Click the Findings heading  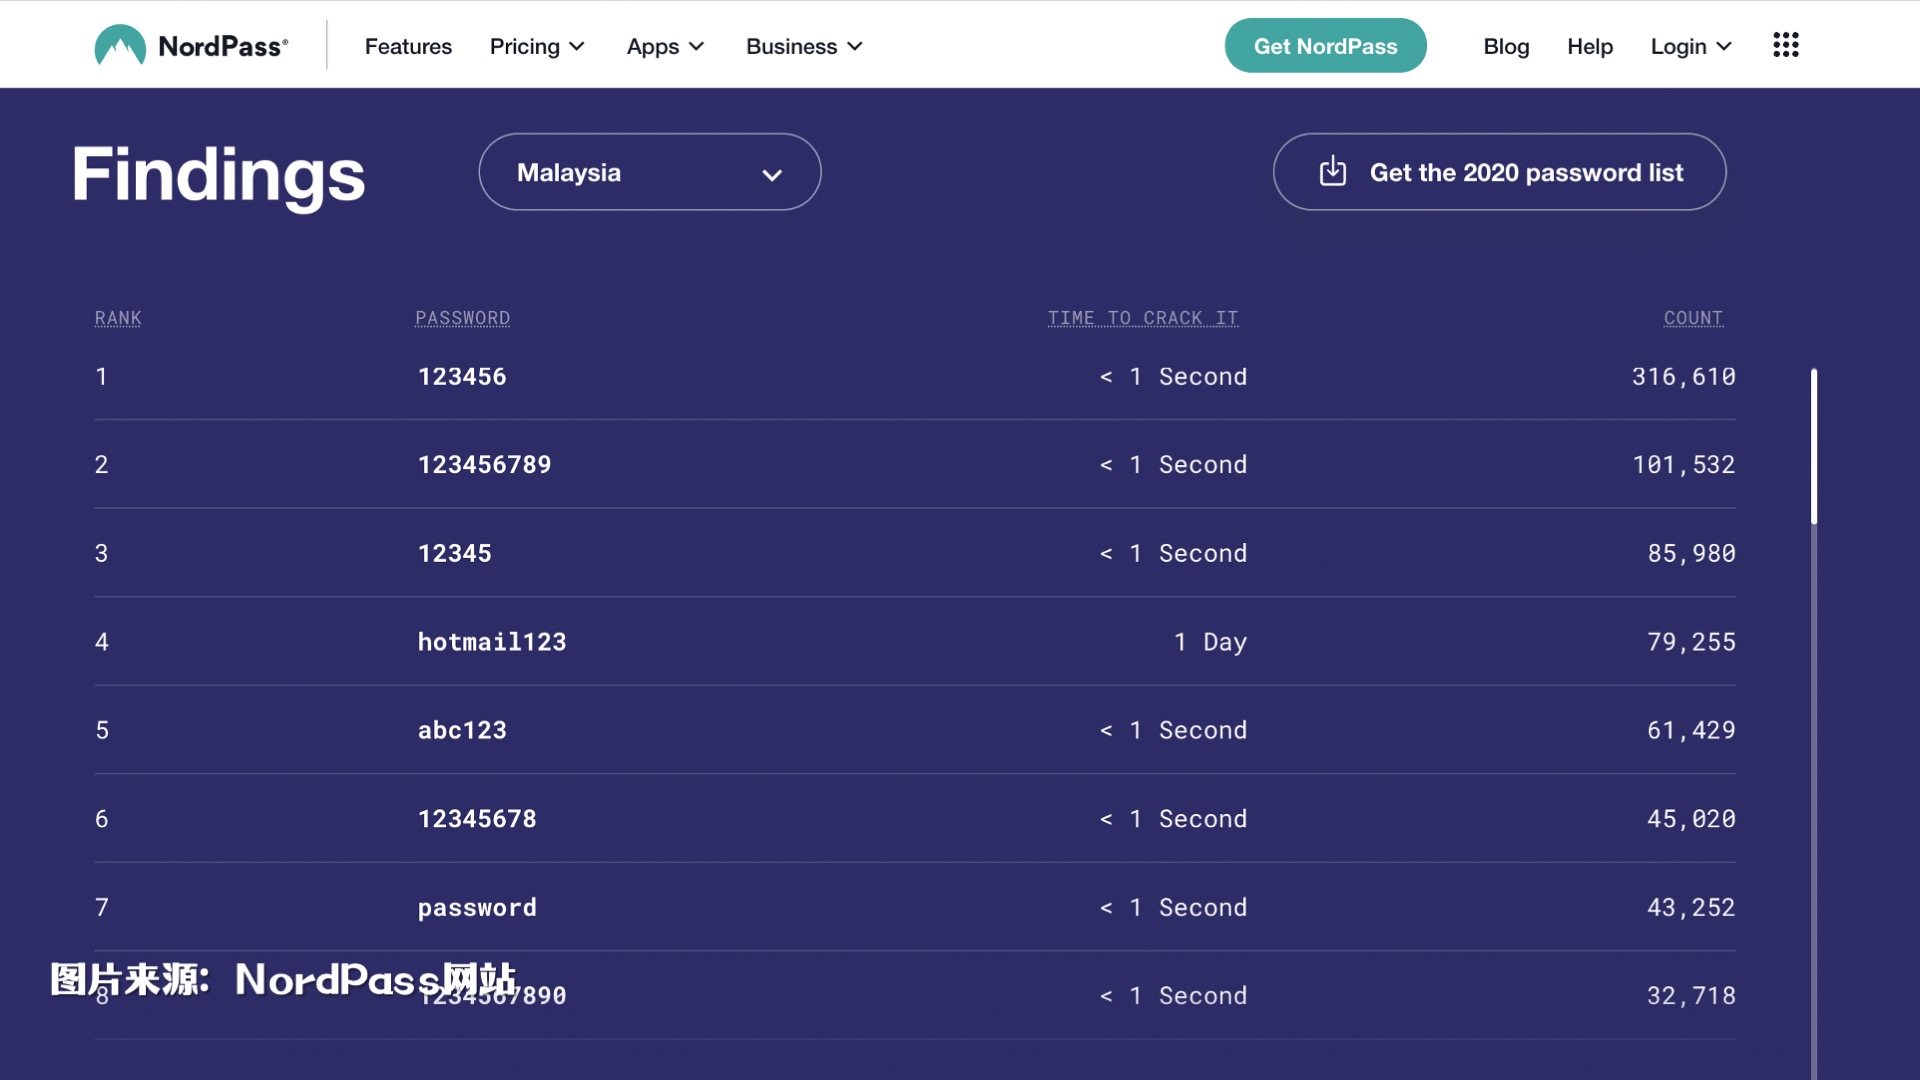coord(218,176)
